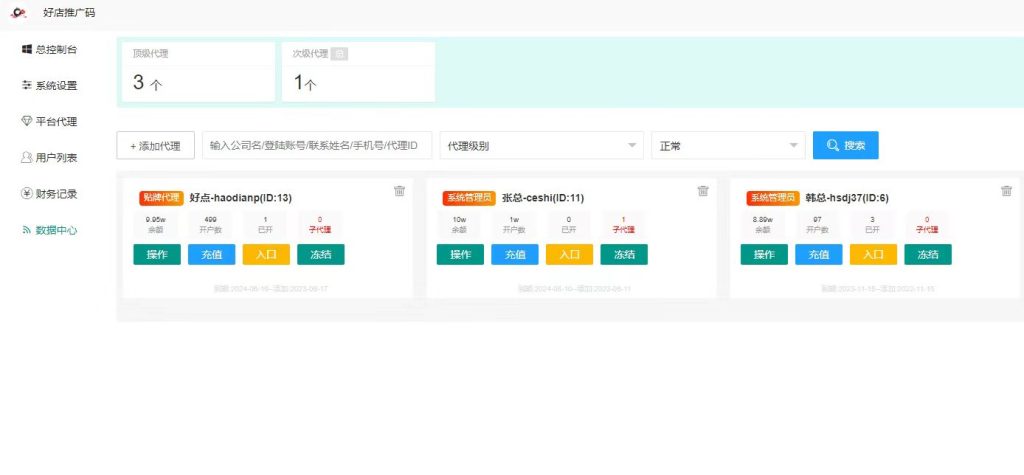Image resolution: width=1024 pixels, height=475 pixels.
Task: Click 入口 for 韩总-hsdj37
Action: coord(873,255)
